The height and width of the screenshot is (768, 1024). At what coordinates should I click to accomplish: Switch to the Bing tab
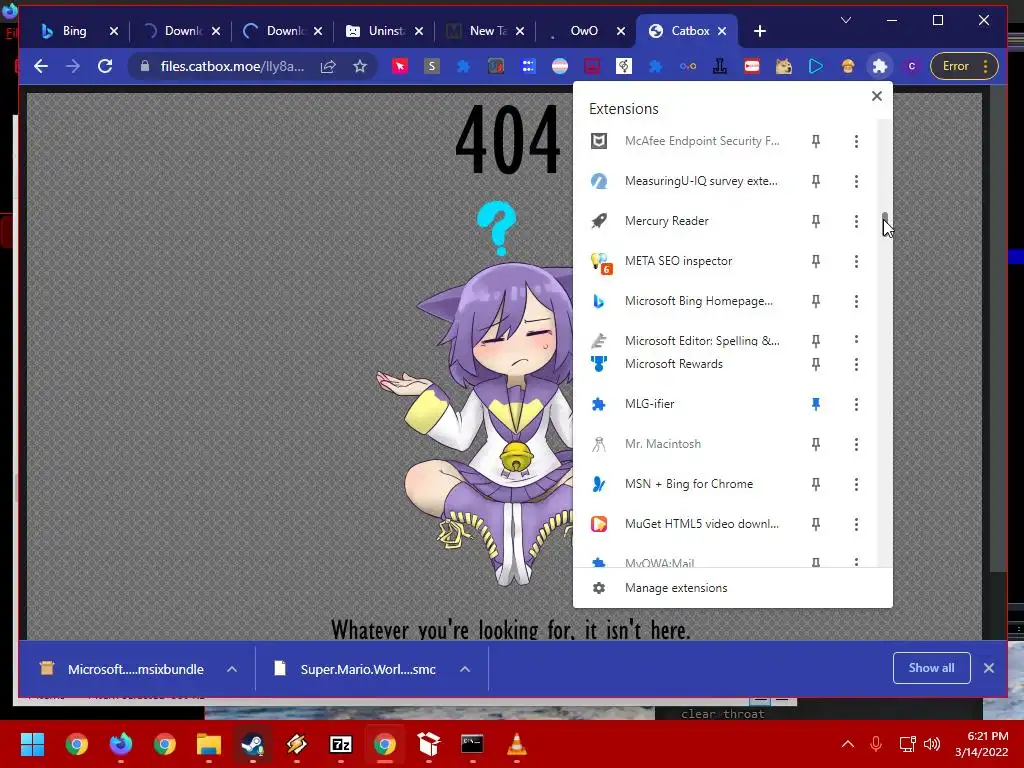(x=75, y=31)
